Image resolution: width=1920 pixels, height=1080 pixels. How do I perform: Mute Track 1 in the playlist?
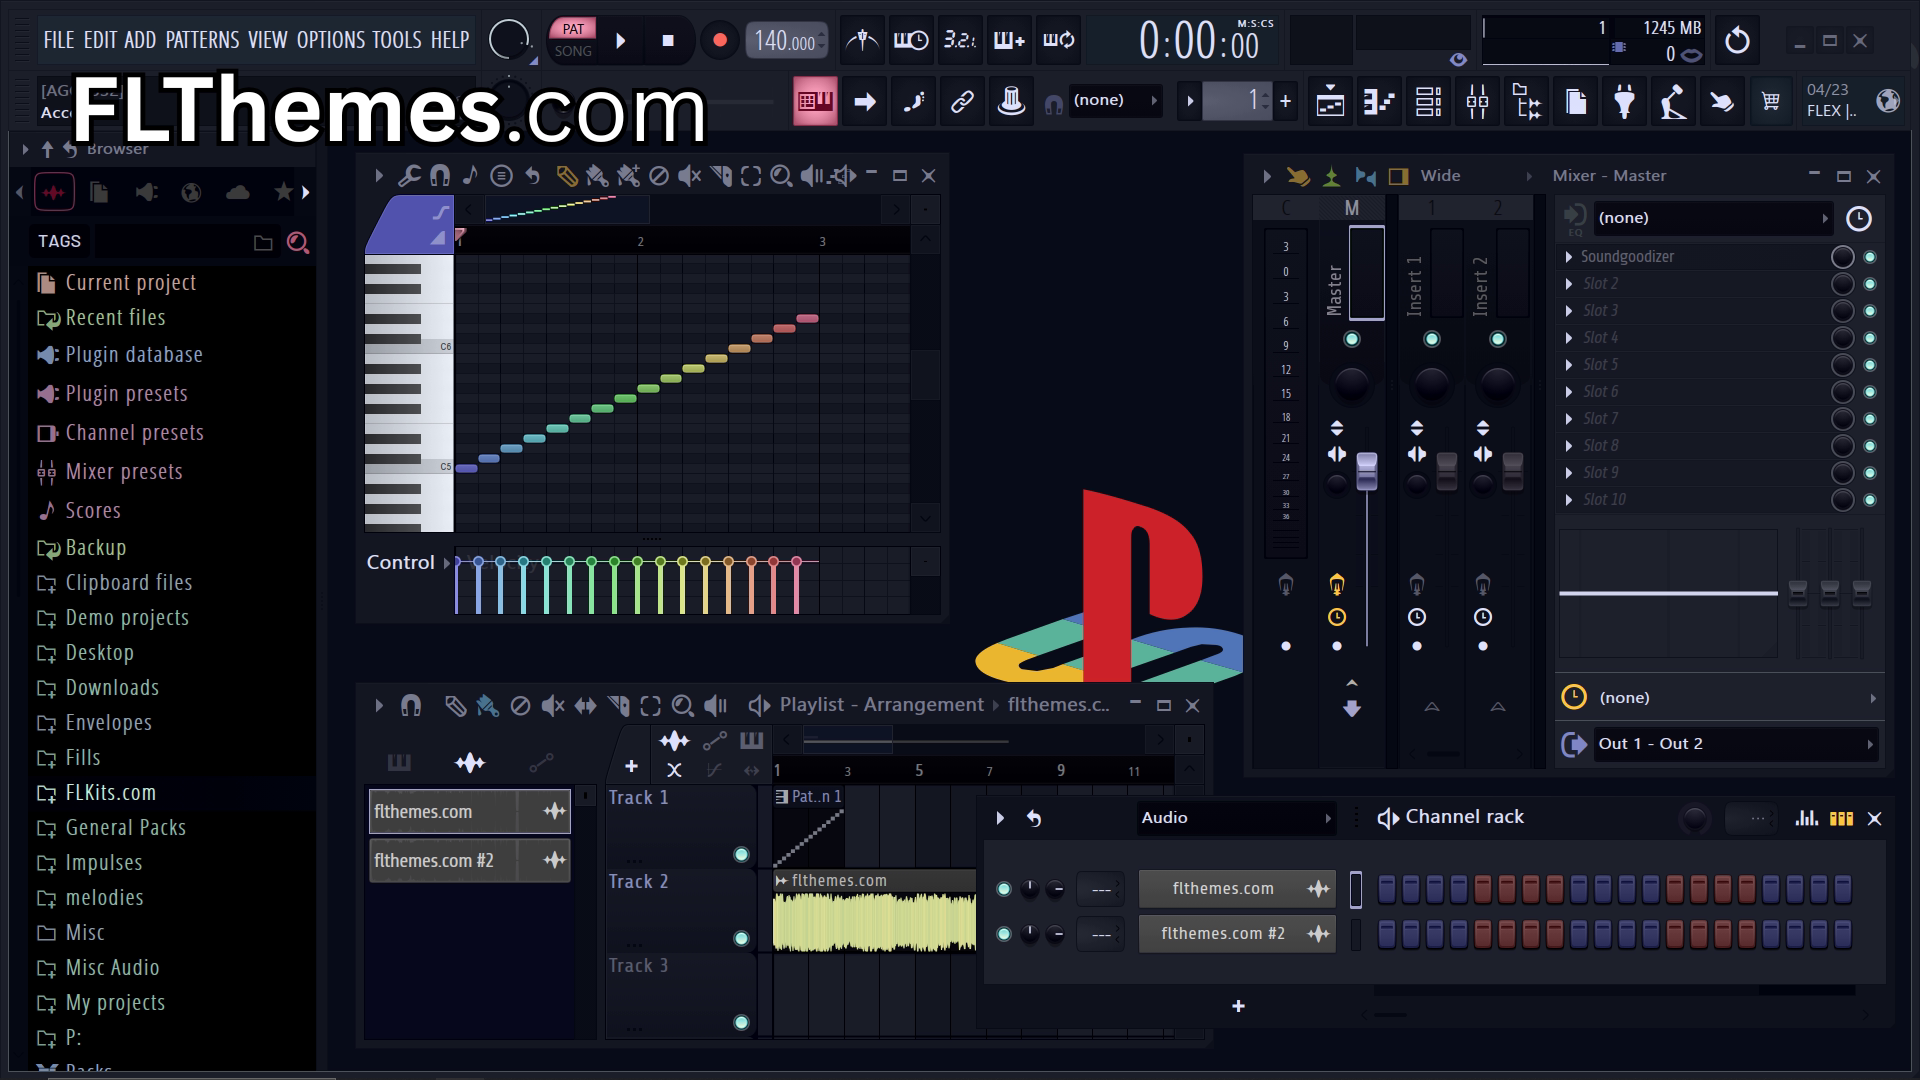(741, 854)
